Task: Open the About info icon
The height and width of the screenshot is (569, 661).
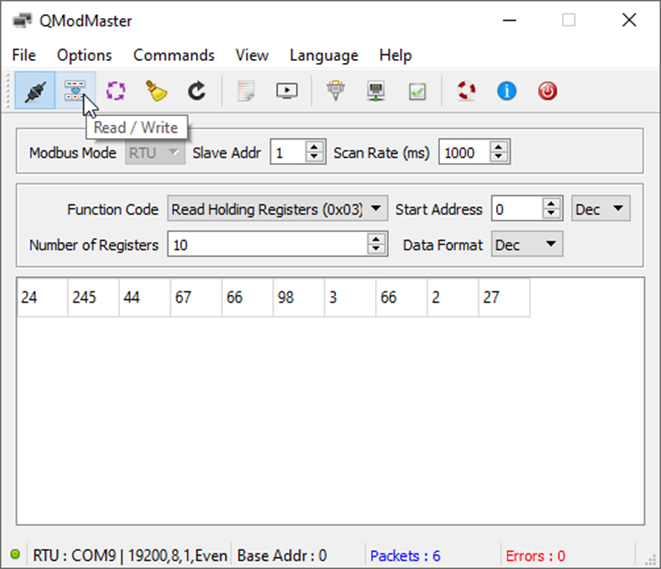Action: click(x=507, y=91)
